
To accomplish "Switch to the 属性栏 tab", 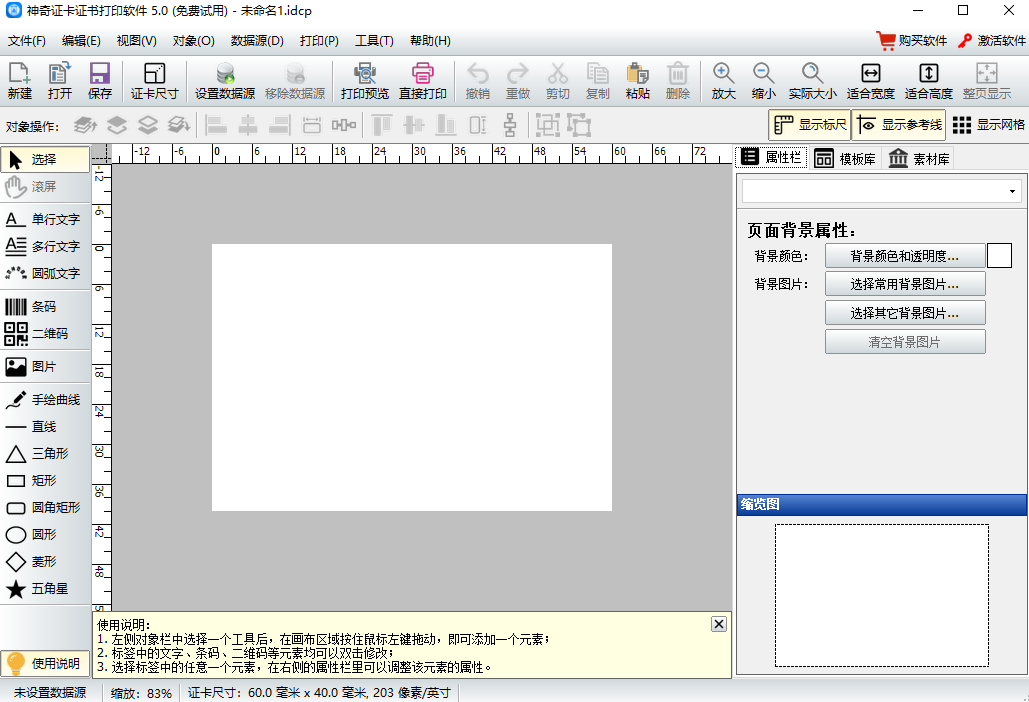I will [772, 157].
